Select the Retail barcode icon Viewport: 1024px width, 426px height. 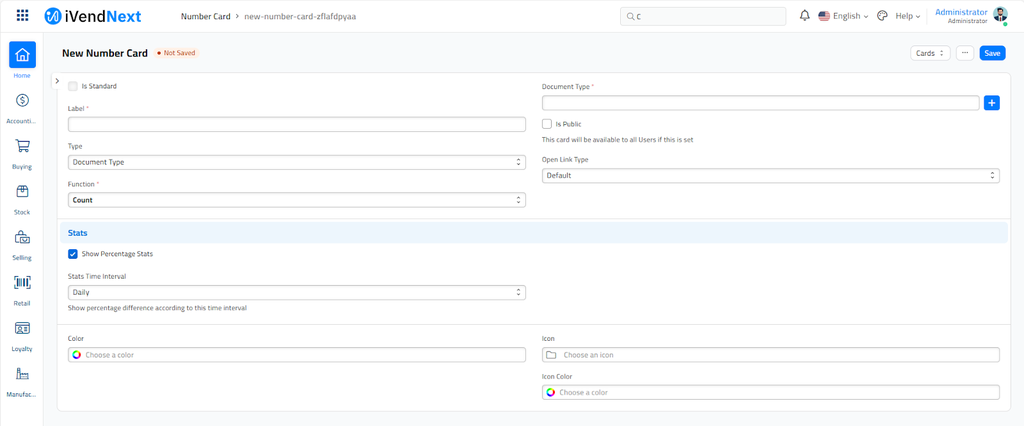click(x=22, y=283)
